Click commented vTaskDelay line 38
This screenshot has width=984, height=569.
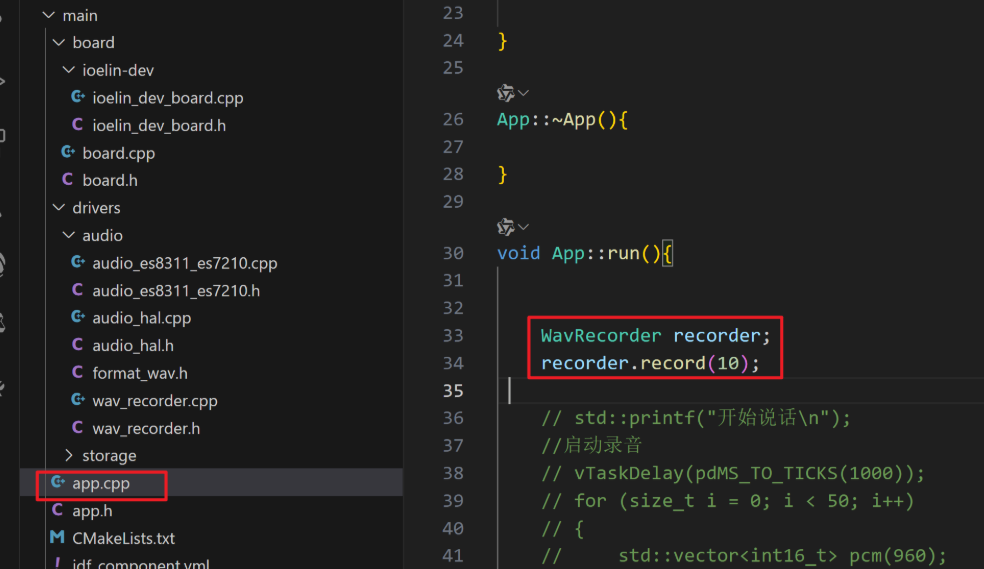[733, 473]
